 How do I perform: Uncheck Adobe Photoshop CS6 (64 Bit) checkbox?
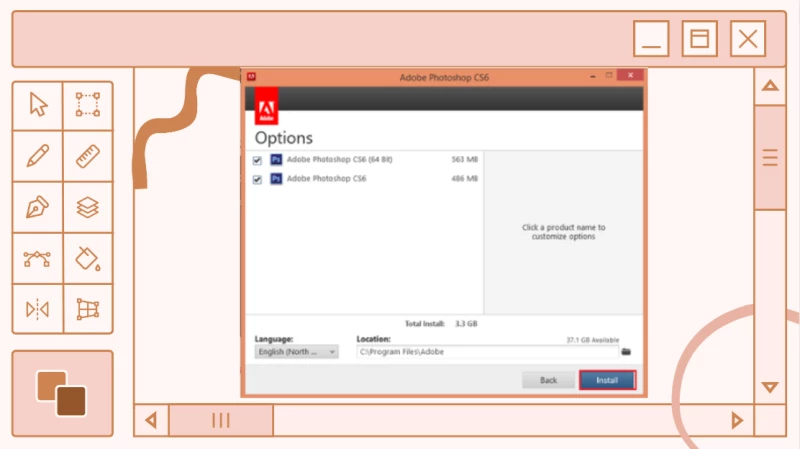coord(258,159)
